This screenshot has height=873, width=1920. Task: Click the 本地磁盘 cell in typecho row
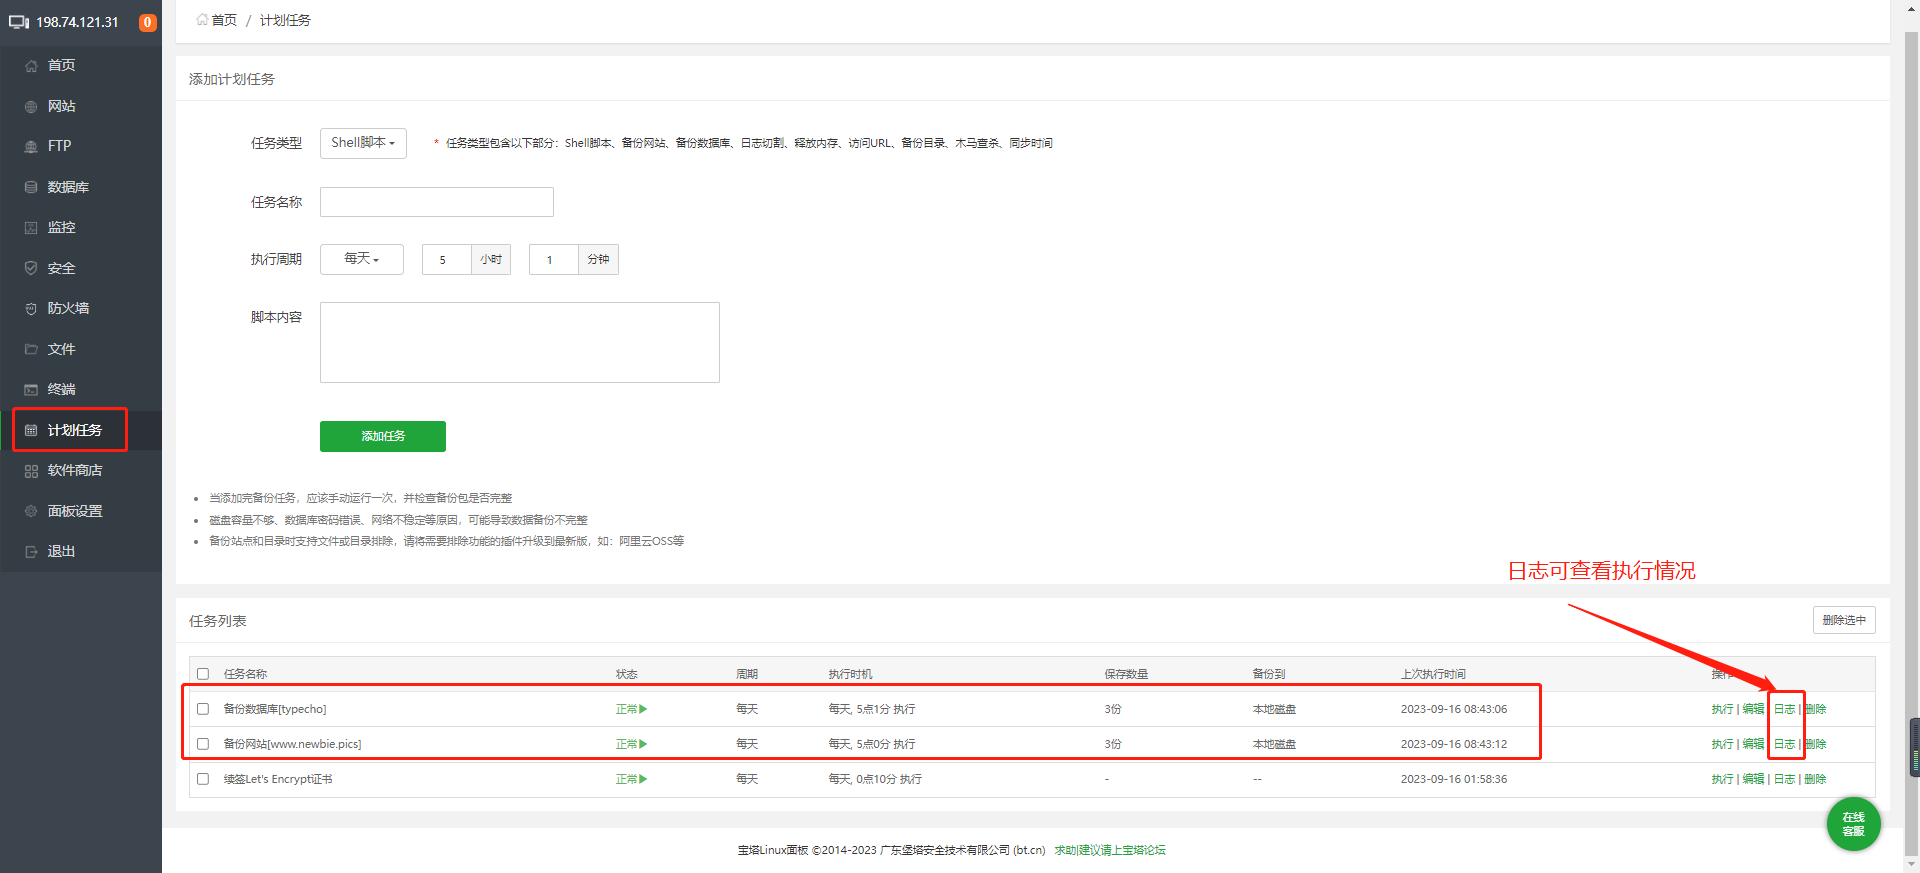[x=1274, y=709]
